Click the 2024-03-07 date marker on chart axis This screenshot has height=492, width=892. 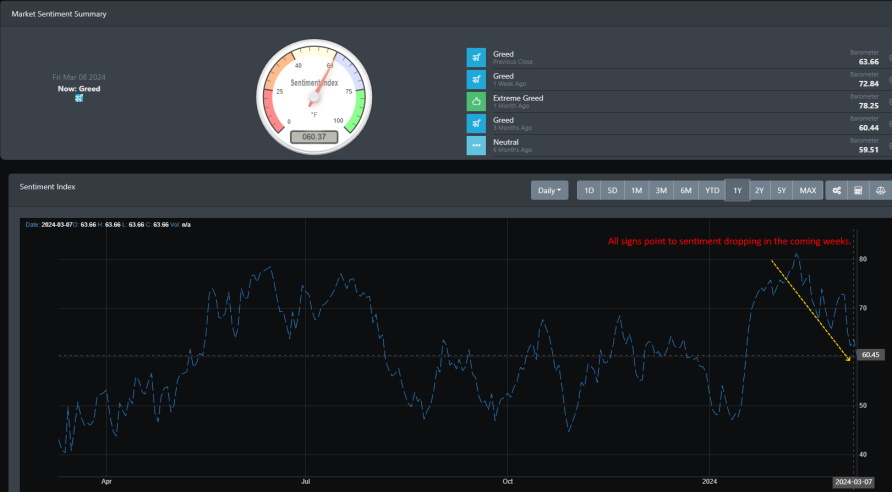[853, 482]
